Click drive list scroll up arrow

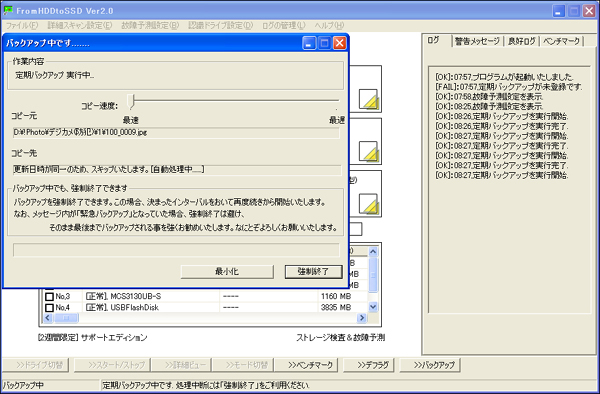373,251
